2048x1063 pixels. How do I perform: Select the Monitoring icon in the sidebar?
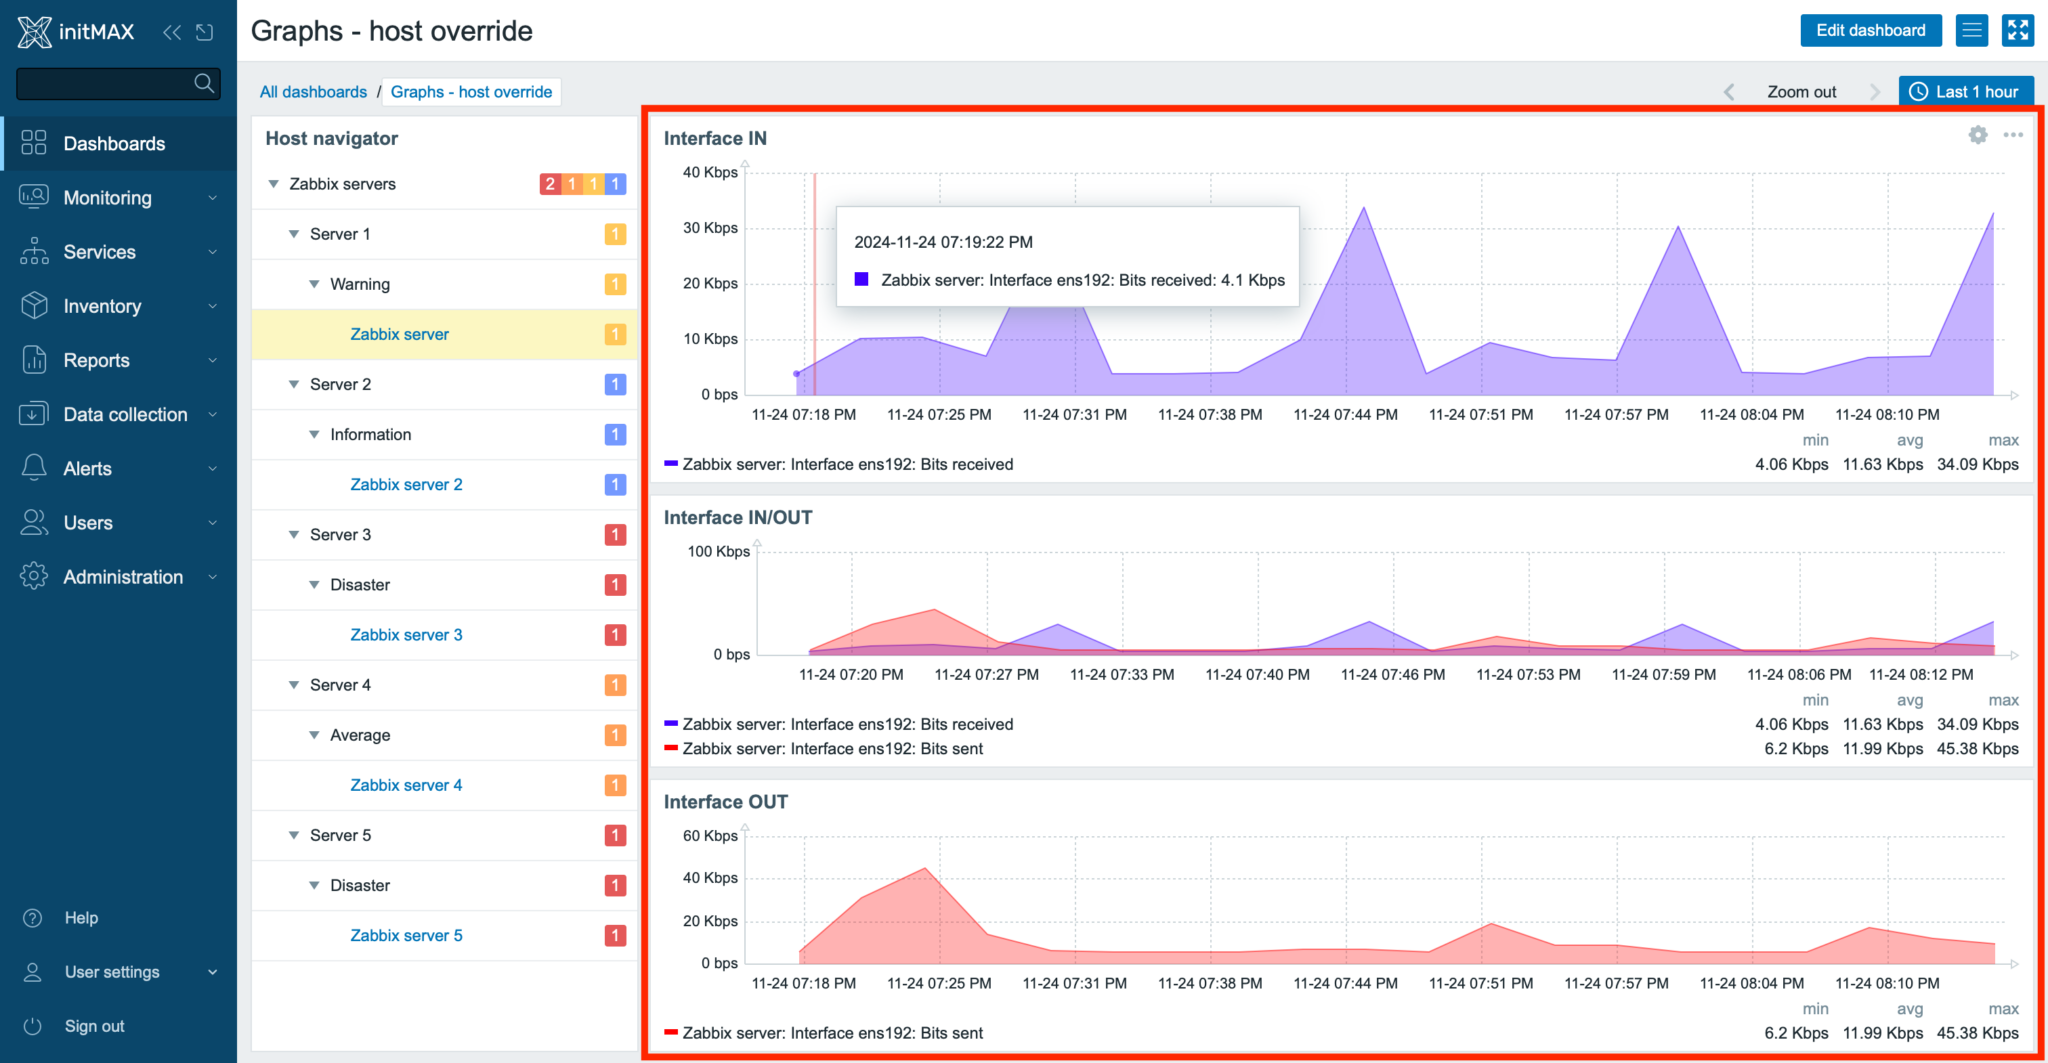coord(33,197)
